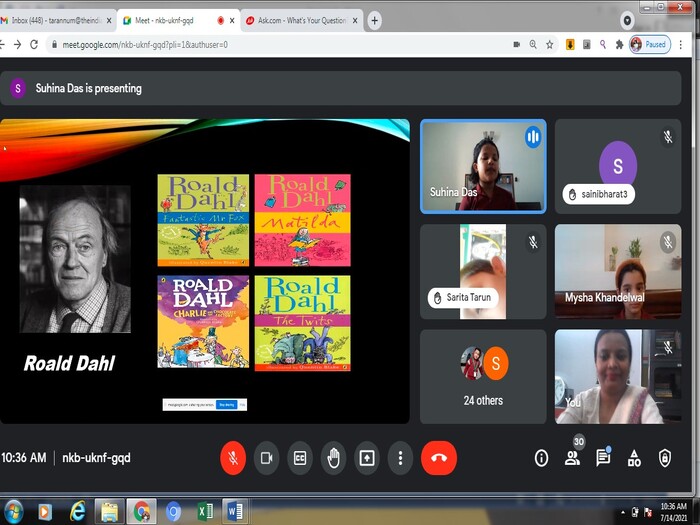Click the Roald Dahl portrait on slide
Image resolution: width=700 pixels, height=525 pixels.
[x=75, y=259]
